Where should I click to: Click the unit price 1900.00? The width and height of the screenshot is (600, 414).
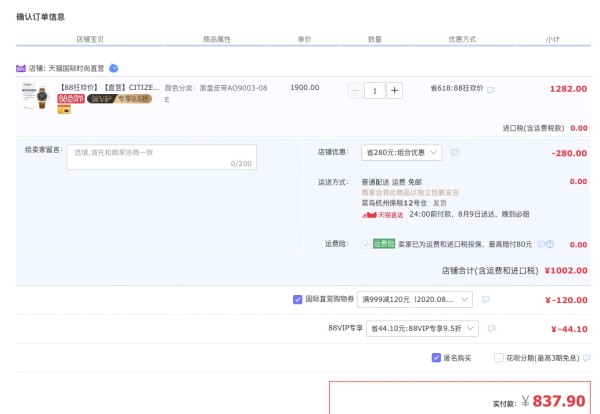[x=305, y=87]
